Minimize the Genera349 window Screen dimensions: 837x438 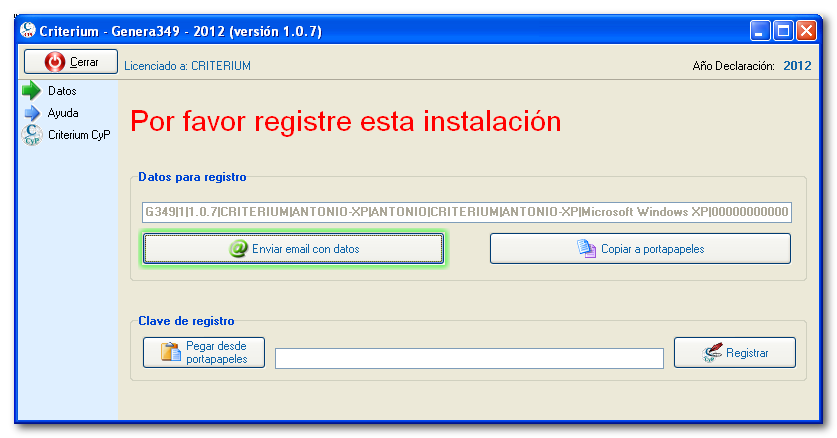tap(760, 31)
